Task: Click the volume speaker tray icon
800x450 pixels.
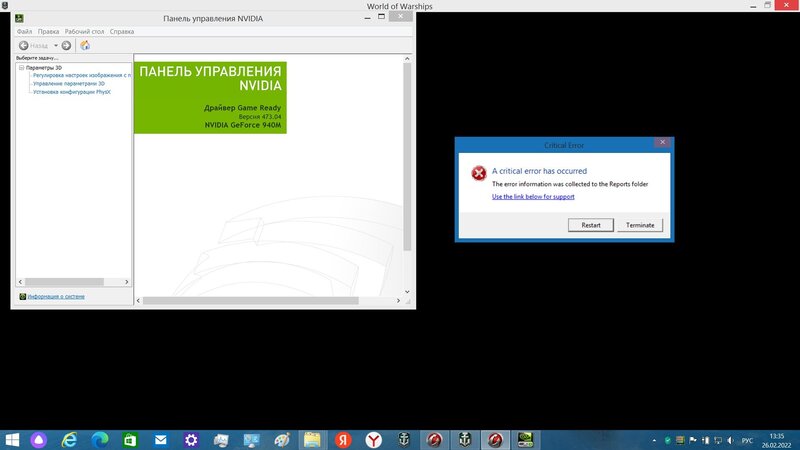Action: pyautogui.click(x=731, y=440)
